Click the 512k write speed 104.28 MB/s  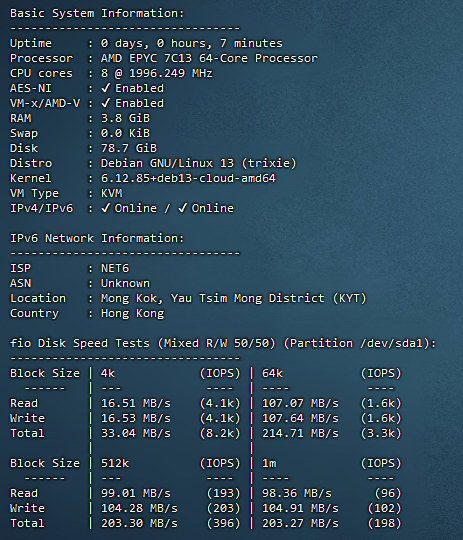[x=139, y=508]
